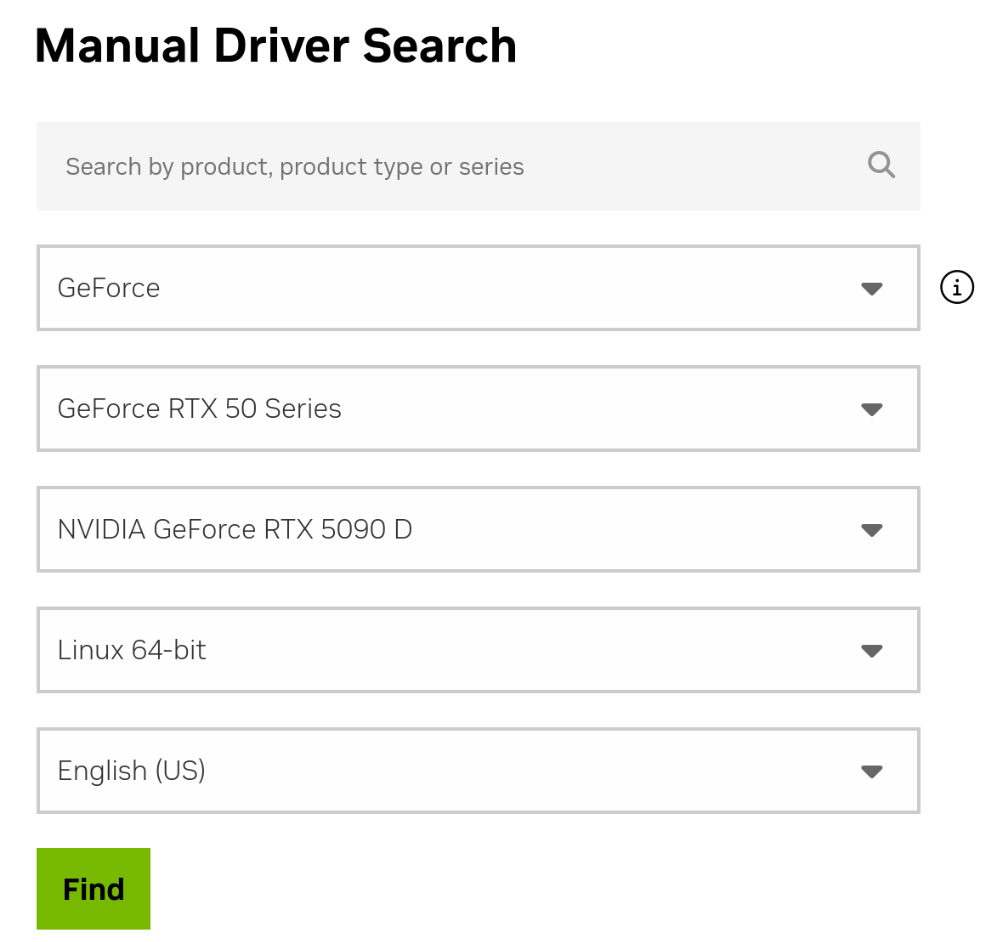Click the magnifying glass search icon

(881, 165)
